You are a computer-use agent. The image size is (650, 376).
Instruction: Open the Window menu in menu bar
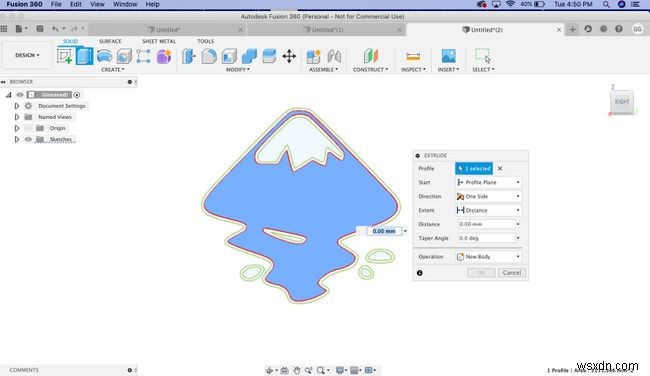125,4
